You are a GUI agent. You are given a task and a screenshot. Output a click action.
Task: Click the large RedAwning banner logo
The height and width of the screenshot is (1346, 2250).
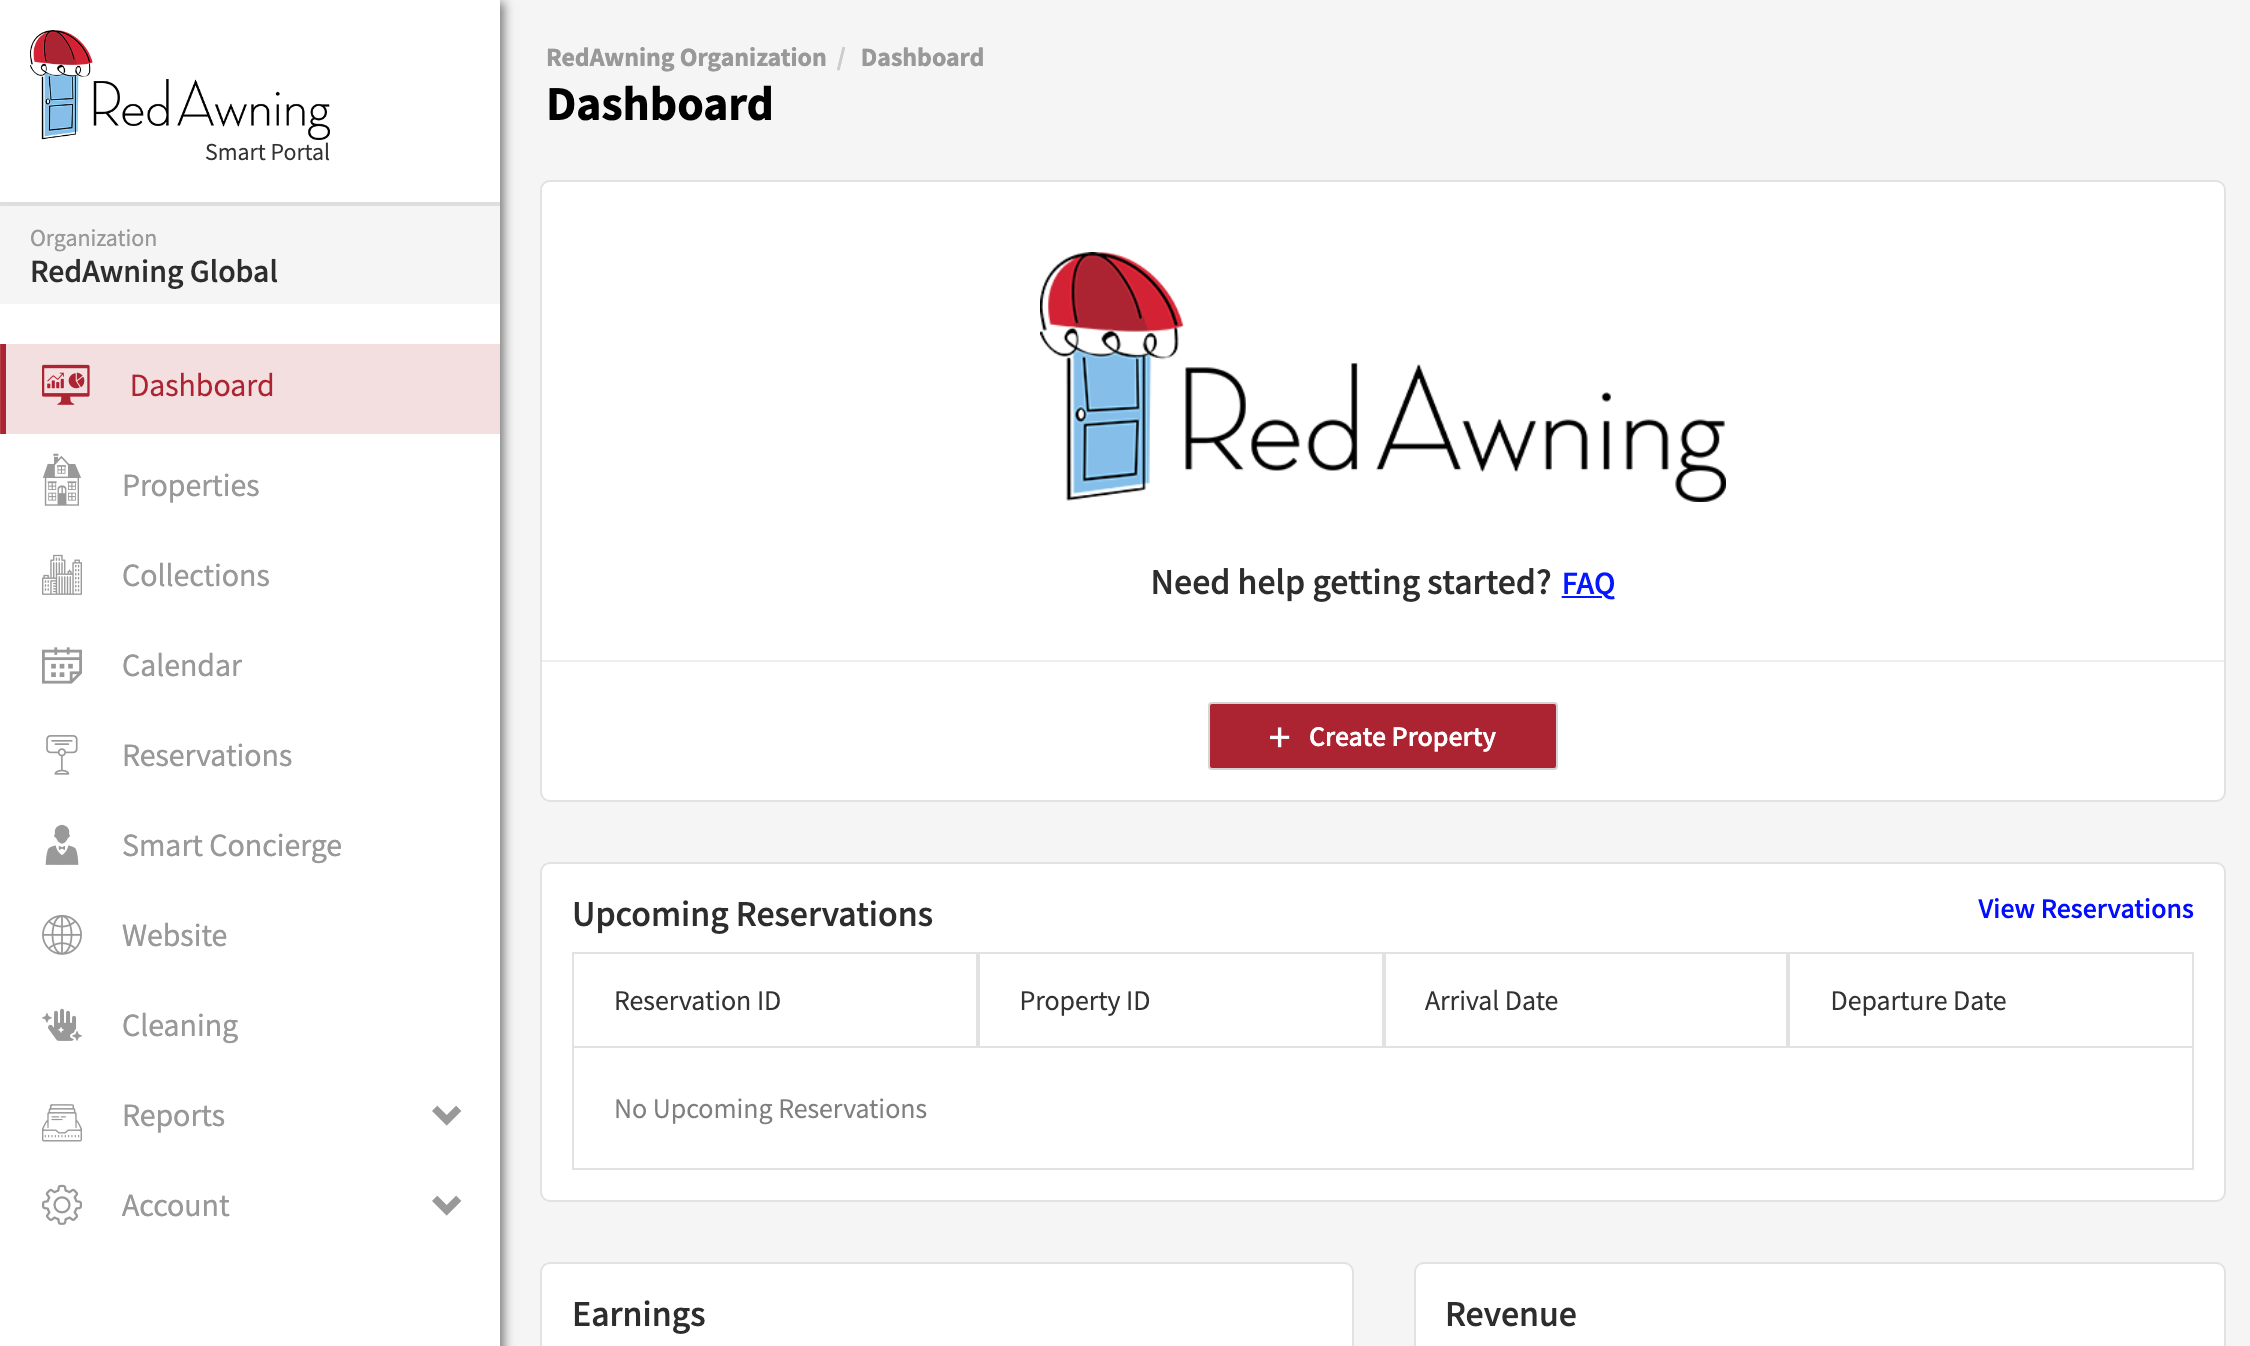[x=1382, y=377]
